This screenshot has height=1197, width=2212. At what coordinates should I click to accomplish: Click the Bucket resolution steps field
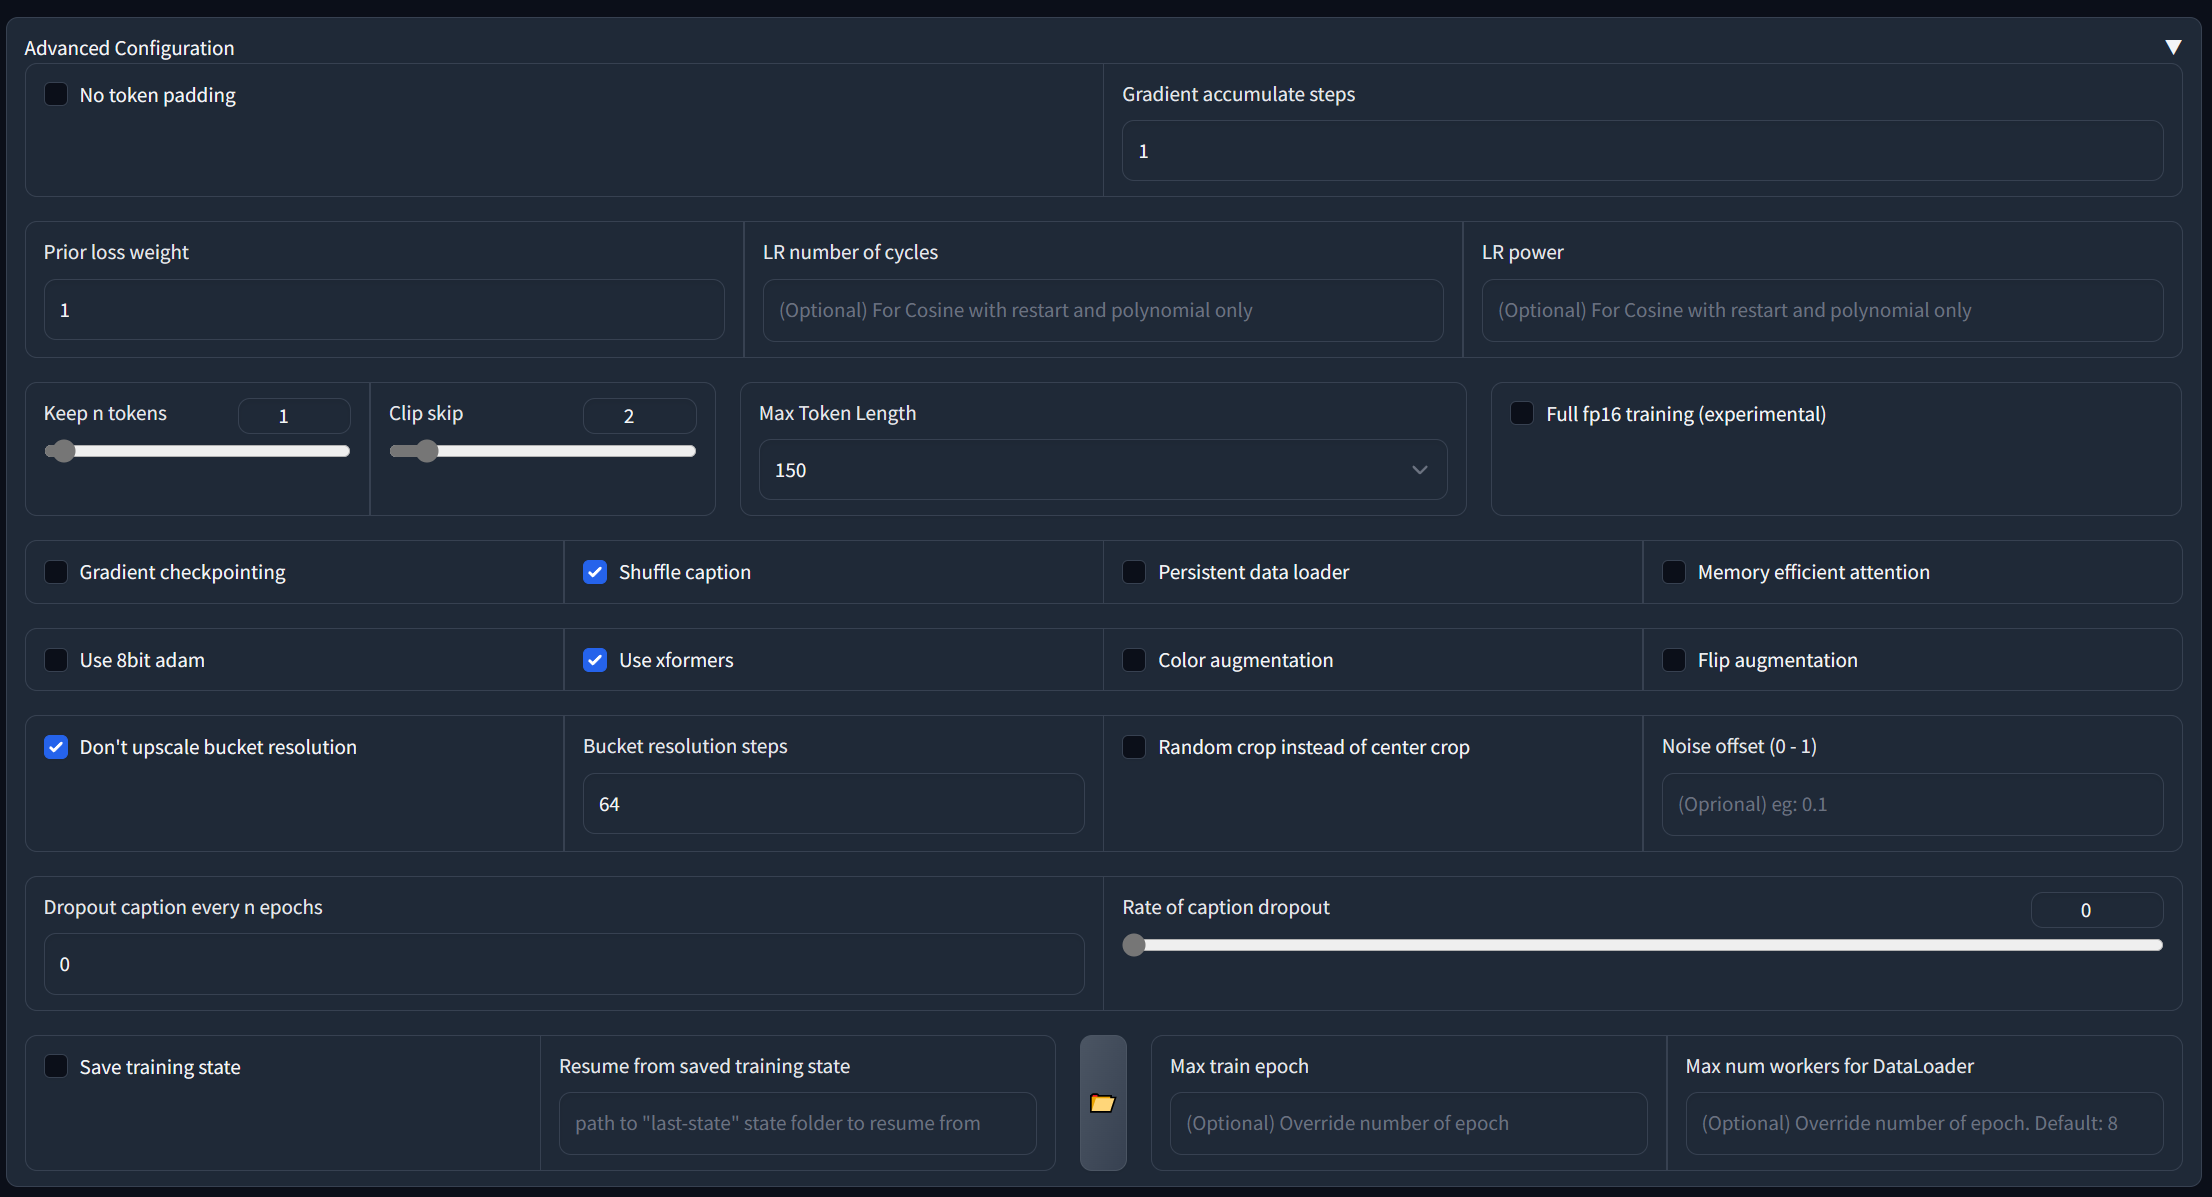[832, 804]
